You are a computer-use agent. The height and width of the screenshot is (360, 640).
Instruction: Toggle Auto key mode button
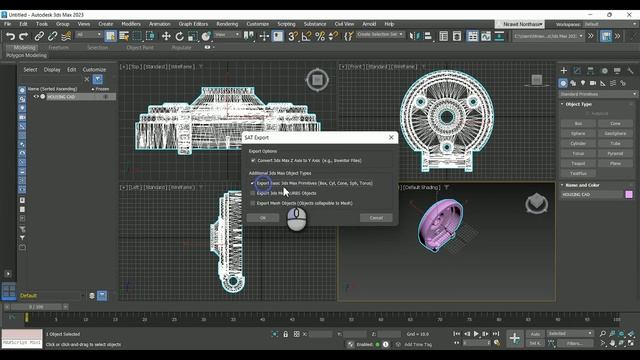point(535,334)
